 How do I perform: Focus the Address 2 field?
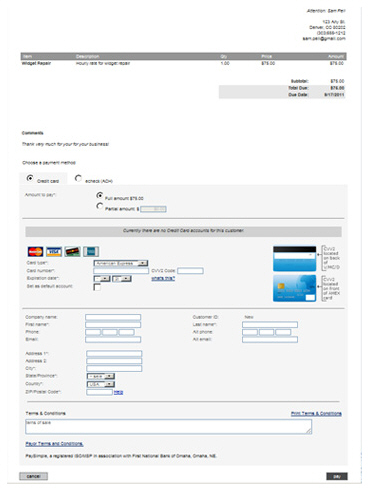click(114, 361)
